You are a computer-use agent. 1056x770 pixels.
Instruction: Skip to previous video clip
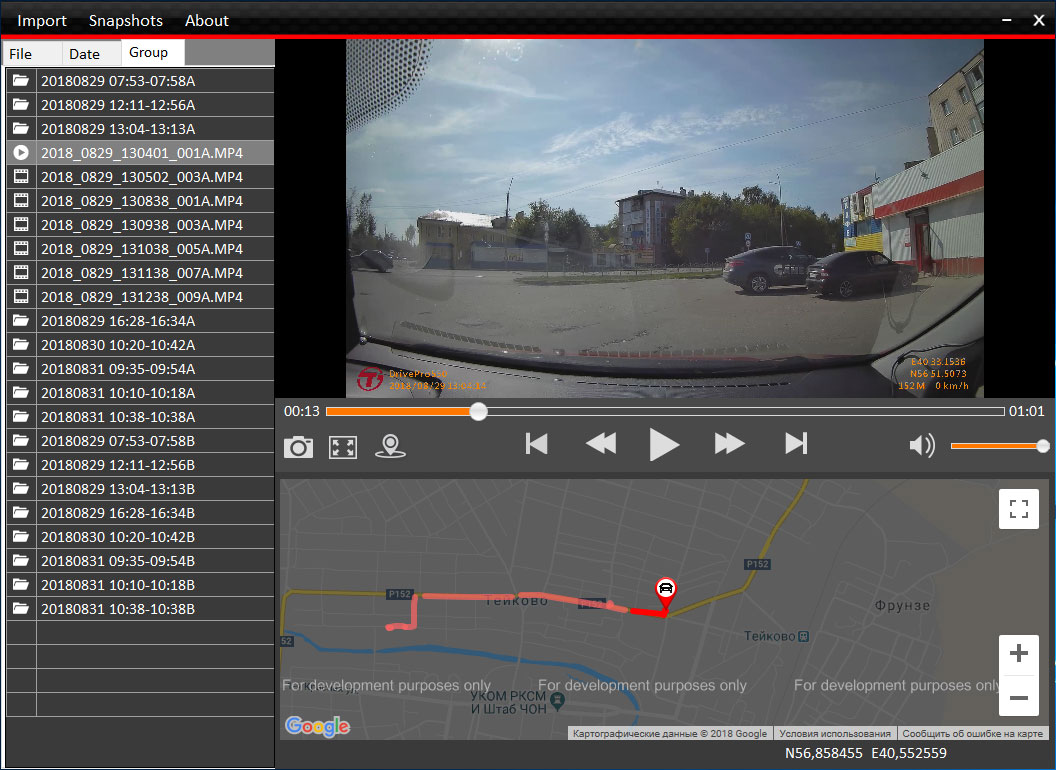(536, 444)
